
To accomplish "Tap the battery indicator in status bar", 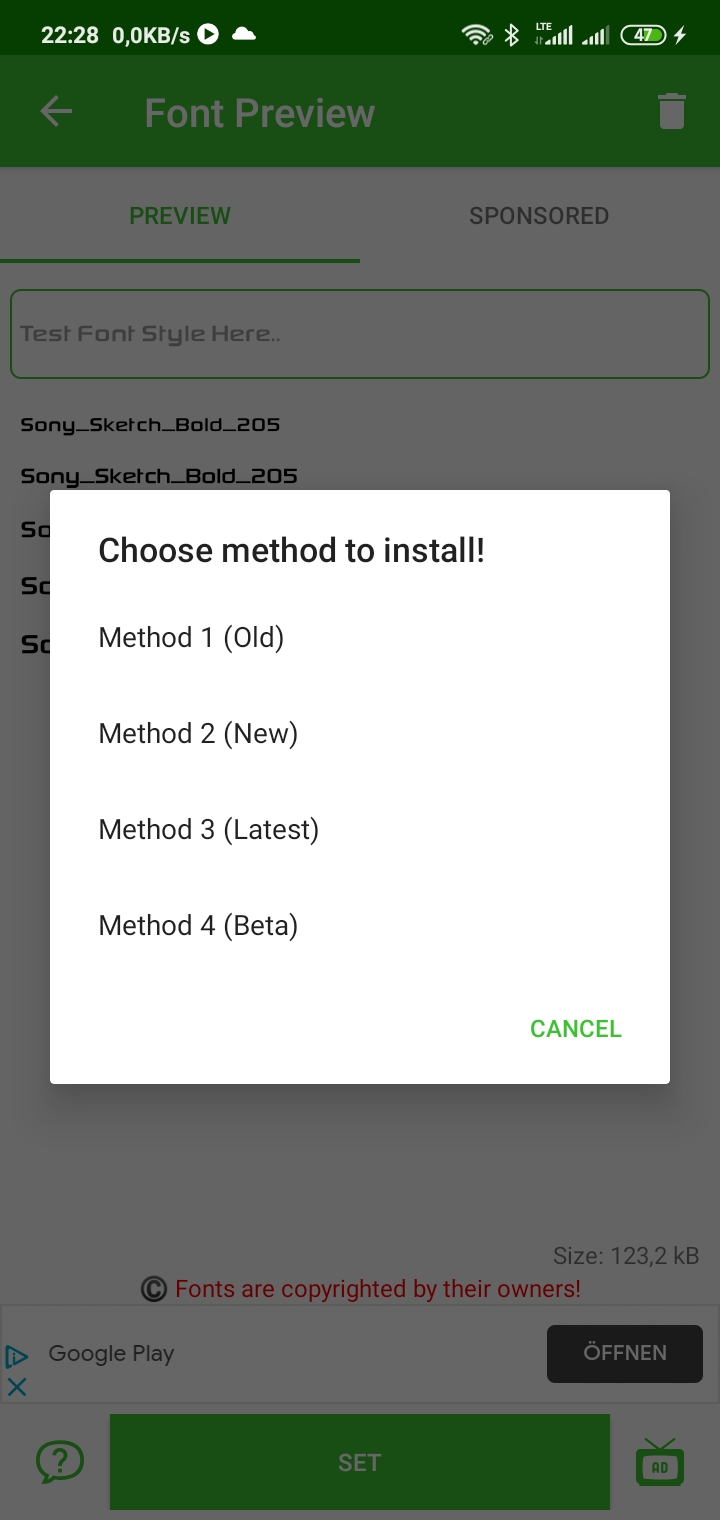I will point(646,35).
